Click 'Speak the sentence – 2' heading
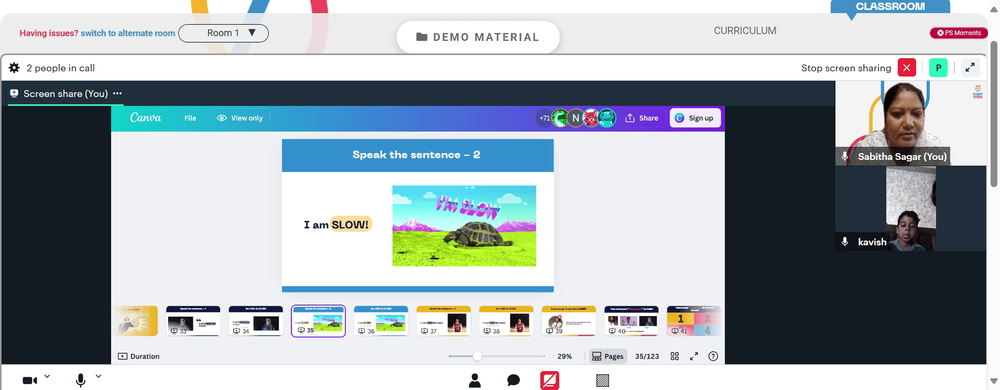Viewport: 1000px width, 390px height. 416,154
